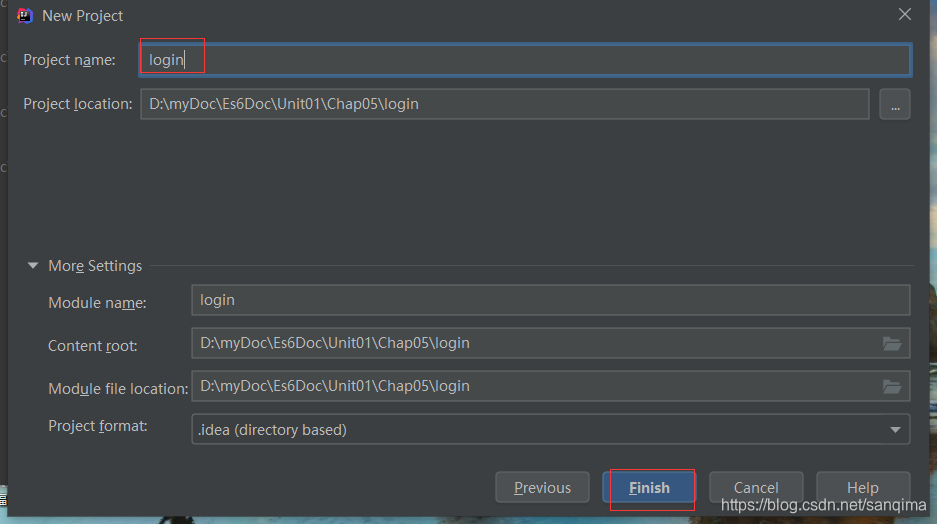The height and width of the screenshot is (524, 937).
Task: Click Finish to create the project
Action: (x=649, y=488)
